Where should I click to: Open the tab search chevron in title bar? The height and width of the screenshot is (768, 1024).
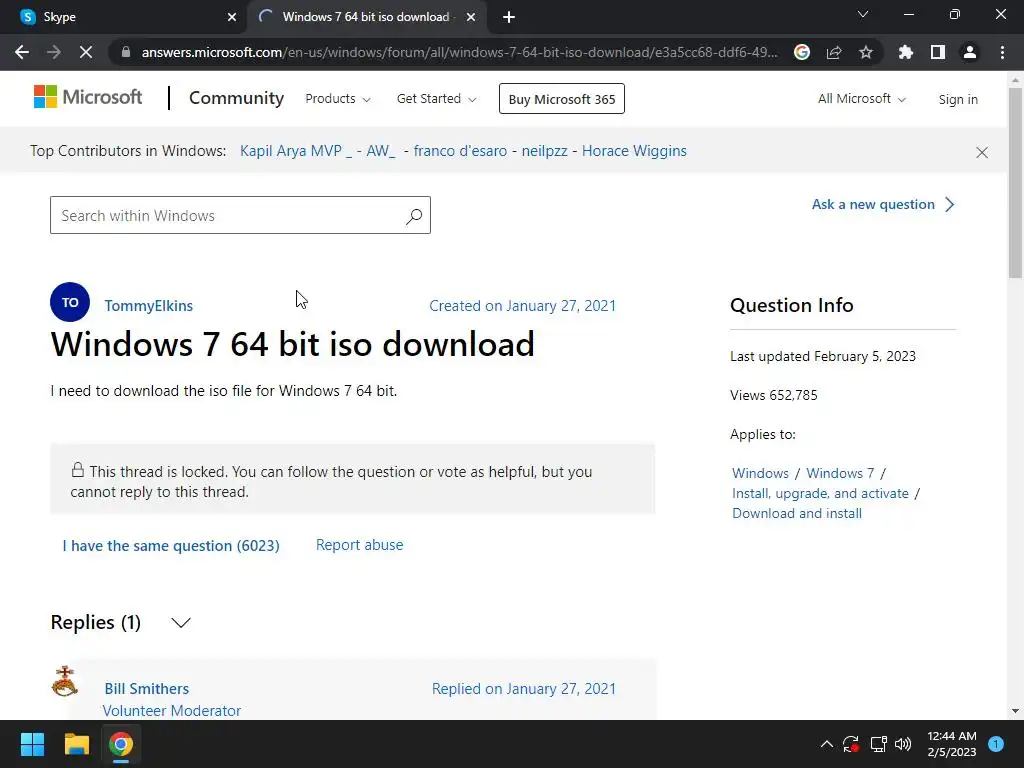pyautogui.click(x=863, y=14)
